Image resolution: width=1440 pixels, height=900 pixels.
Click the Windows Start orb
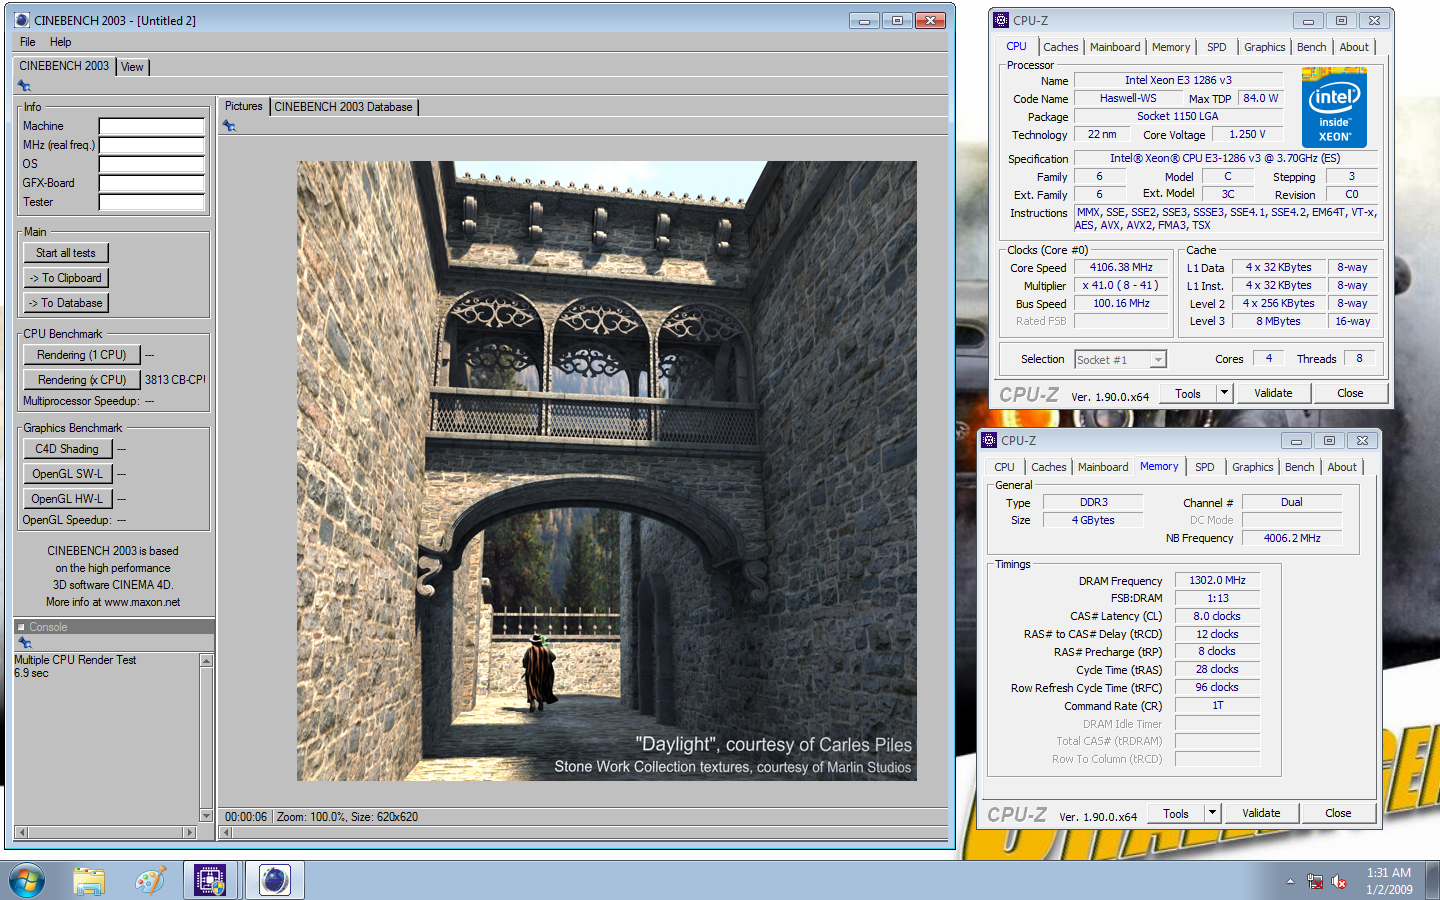27,881
